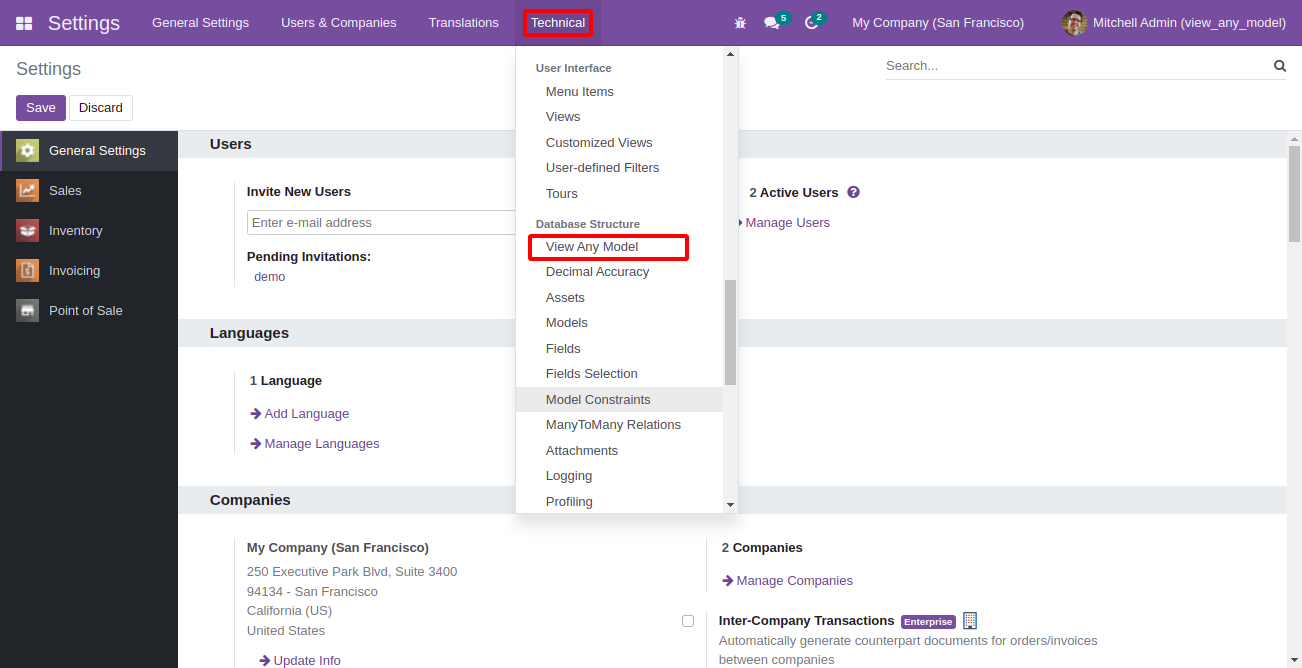Click Manage Companies link

787,581
